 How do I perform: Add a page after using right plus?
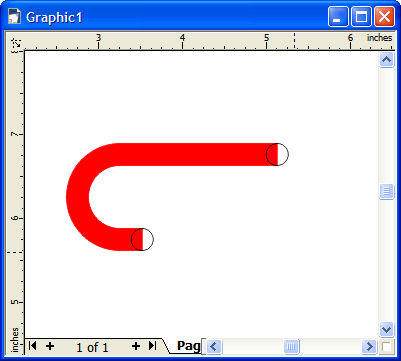click(136, 346)
